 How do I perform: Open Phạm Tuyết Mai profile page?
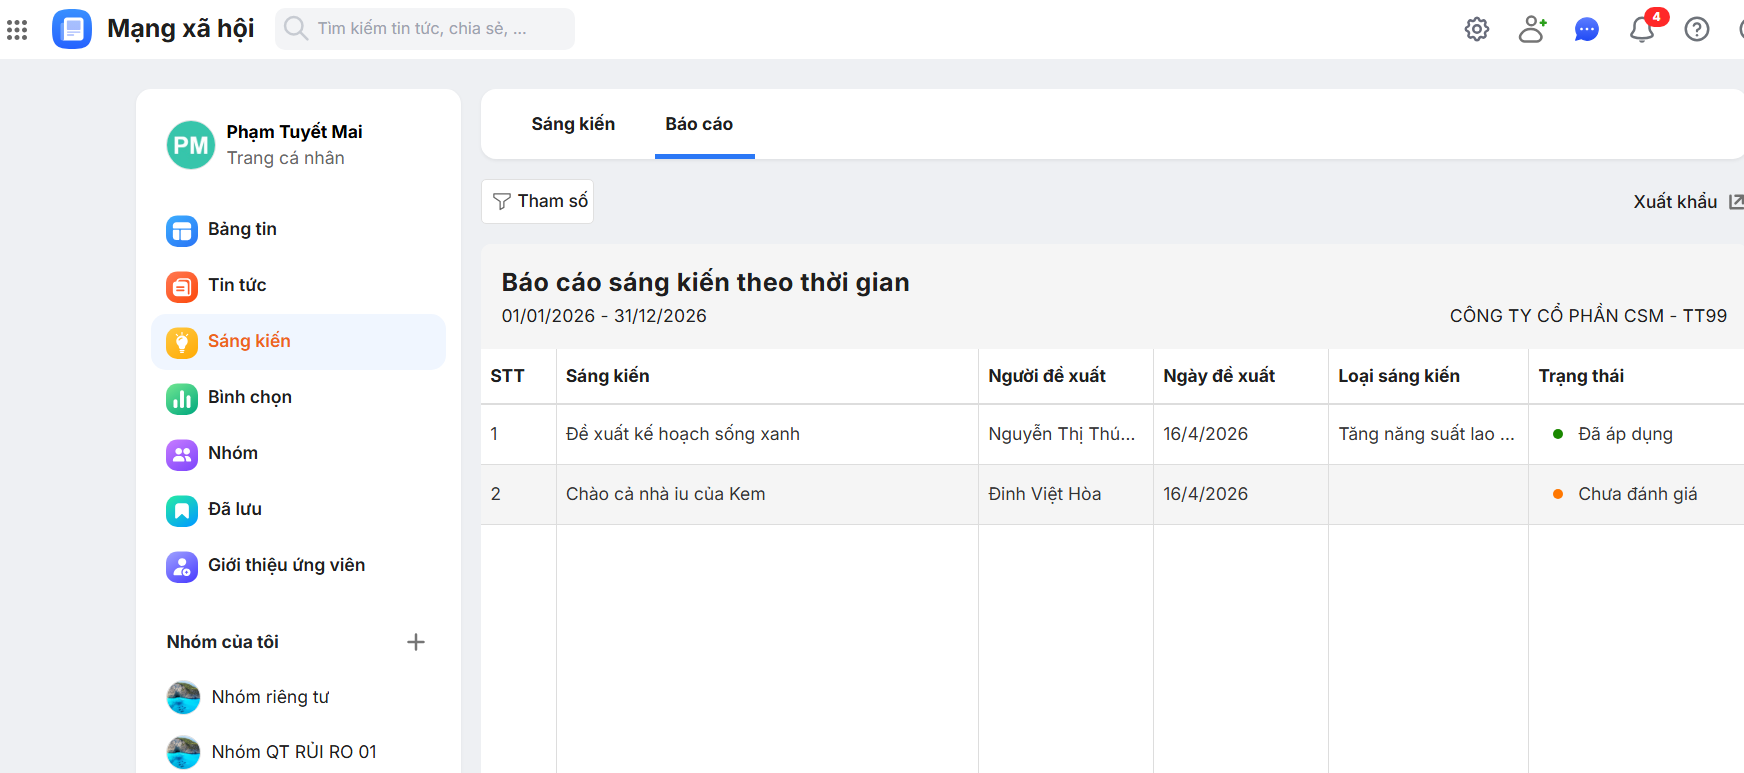(x=294, y=132)
